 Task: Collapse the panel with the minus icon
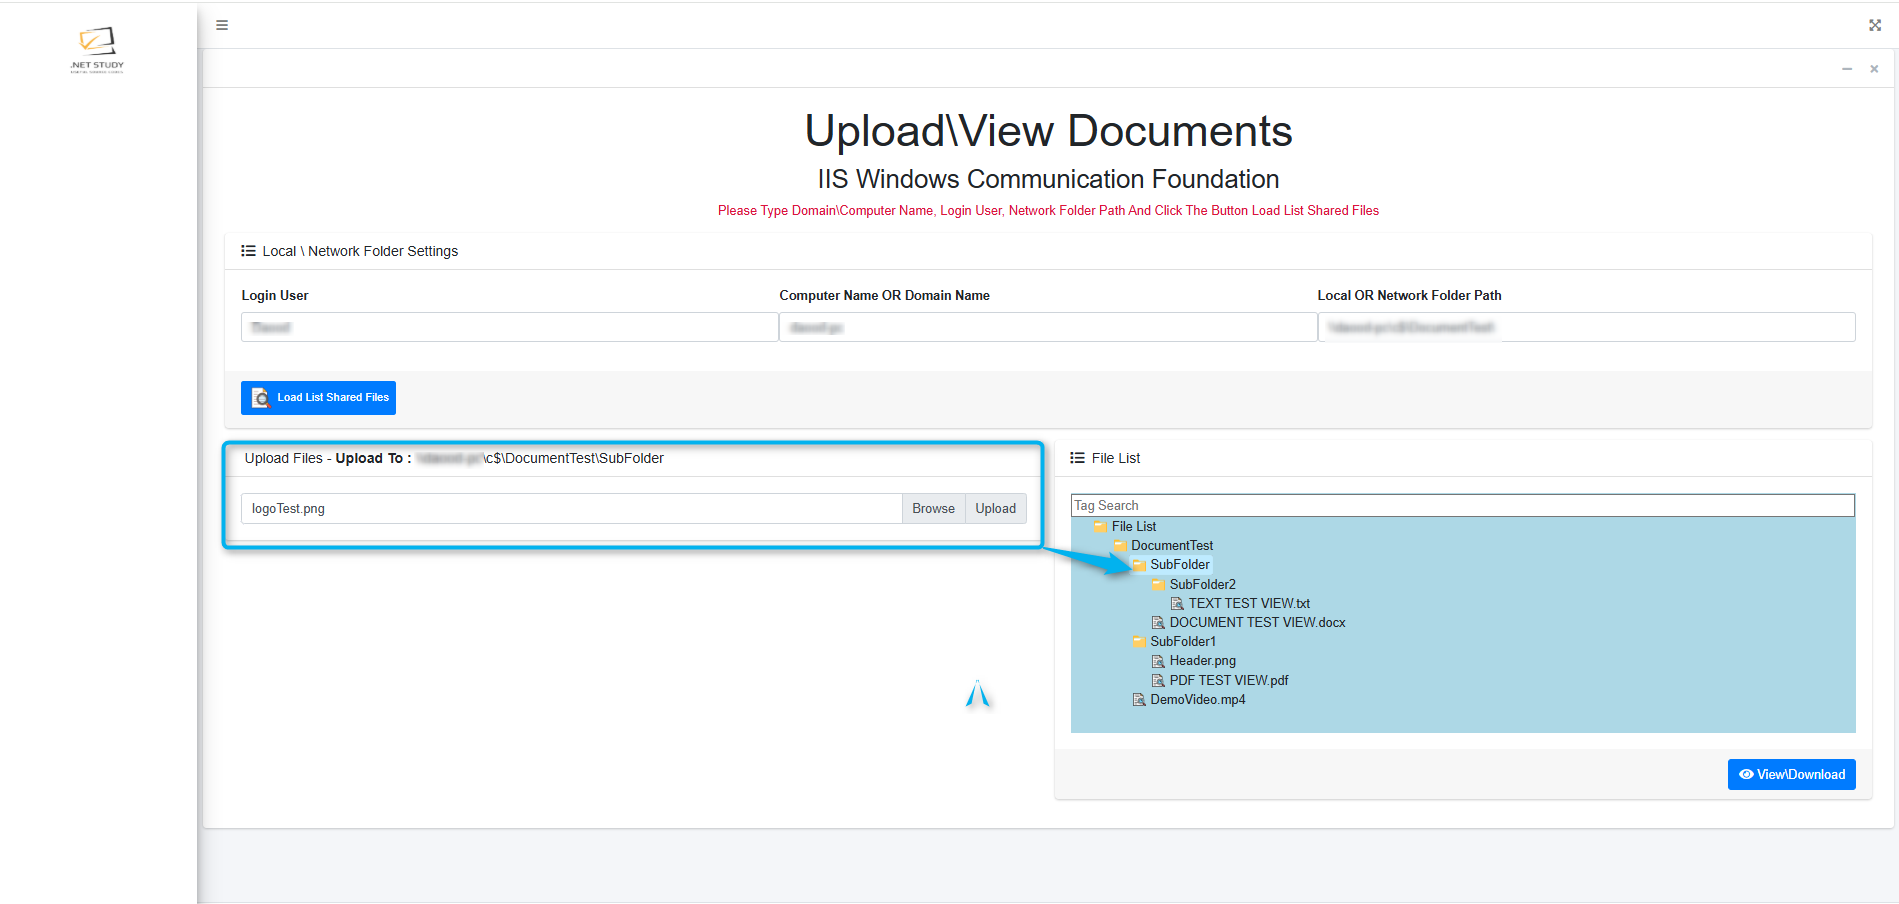click(x=1847, y=69)
